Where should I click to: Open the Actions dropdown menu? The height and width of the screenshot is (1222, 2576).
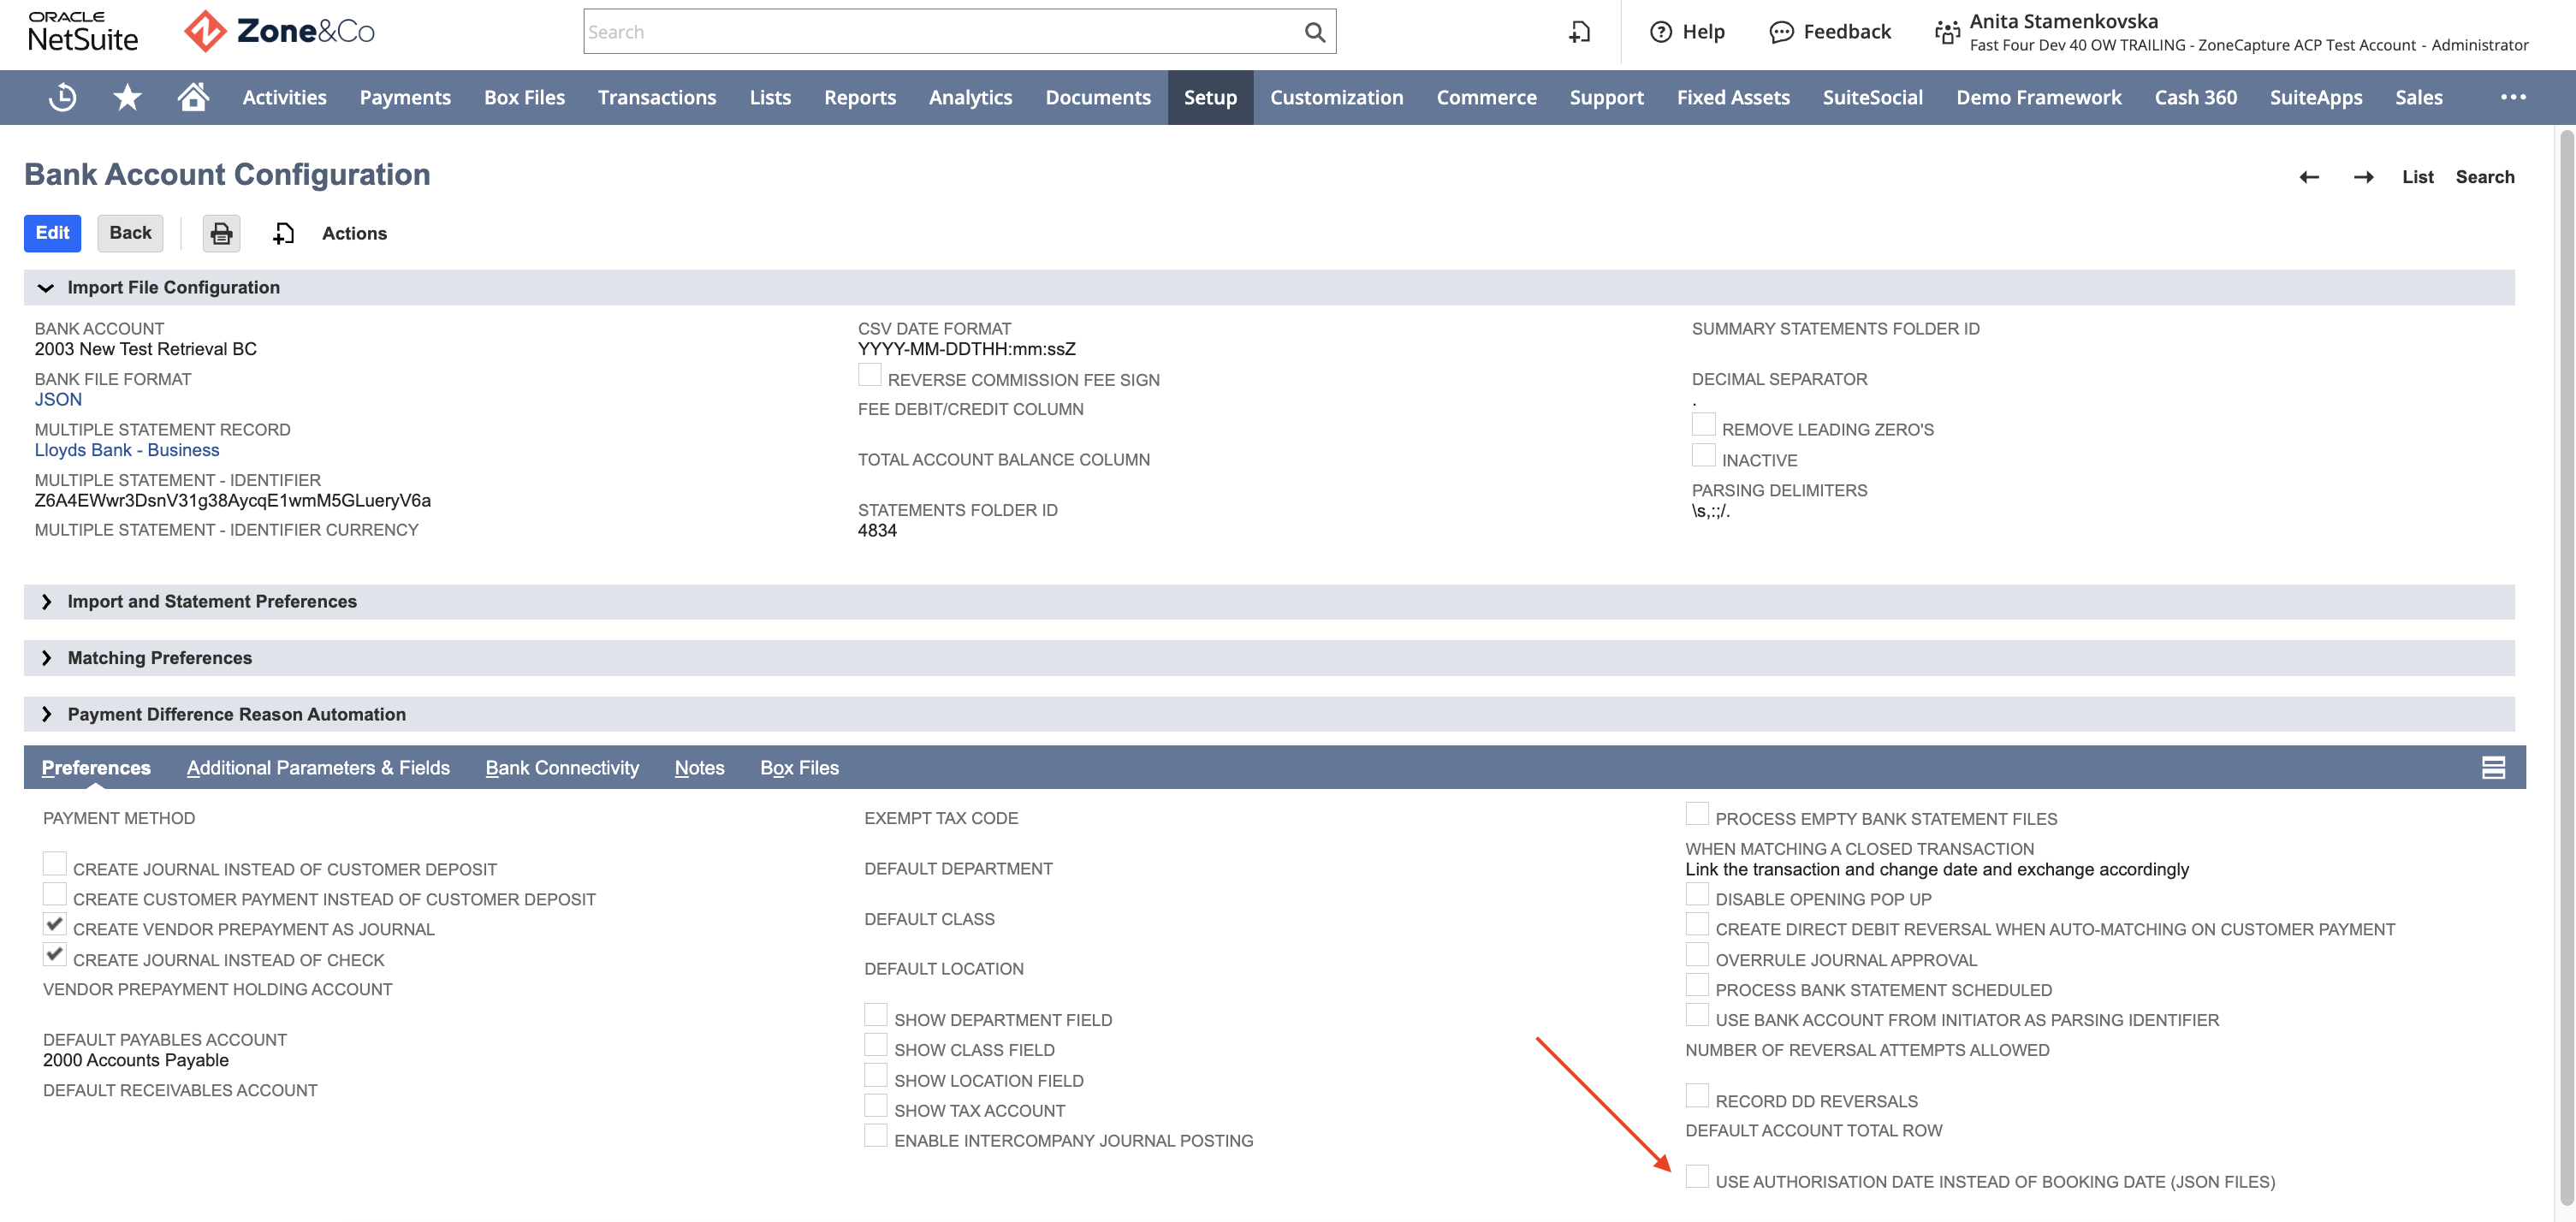point(354,233)
